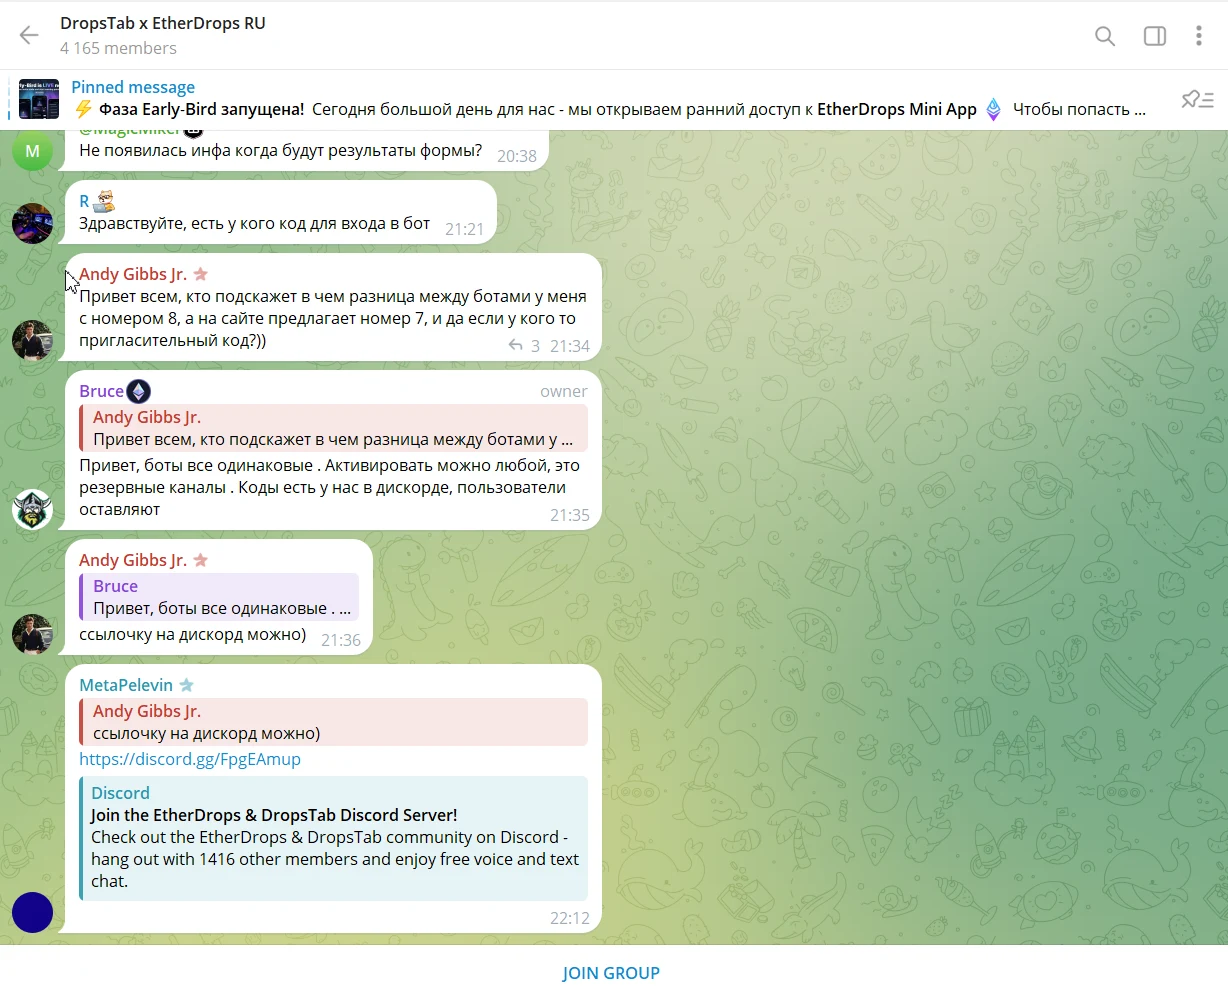
Task: Go back with the left arrow
Action: [x=29, y=36]
